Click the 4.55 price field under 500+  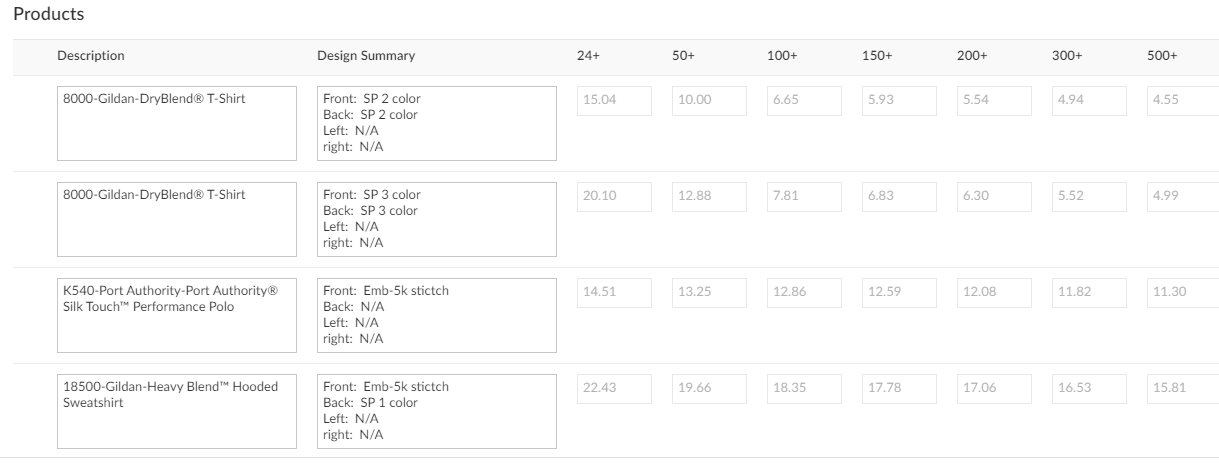click(1182, 101)
